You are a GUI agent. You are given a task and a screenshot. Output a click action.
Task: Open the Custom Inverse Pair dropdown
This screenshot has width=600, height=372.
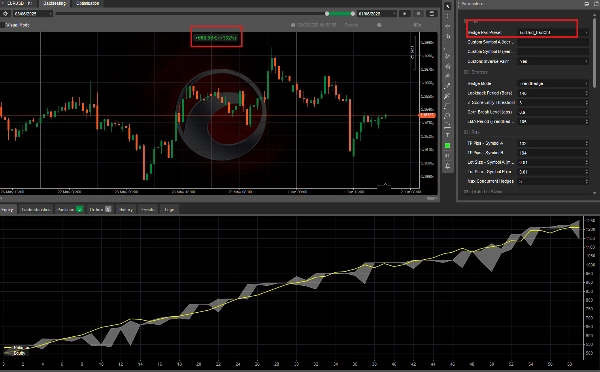point(553,61)
